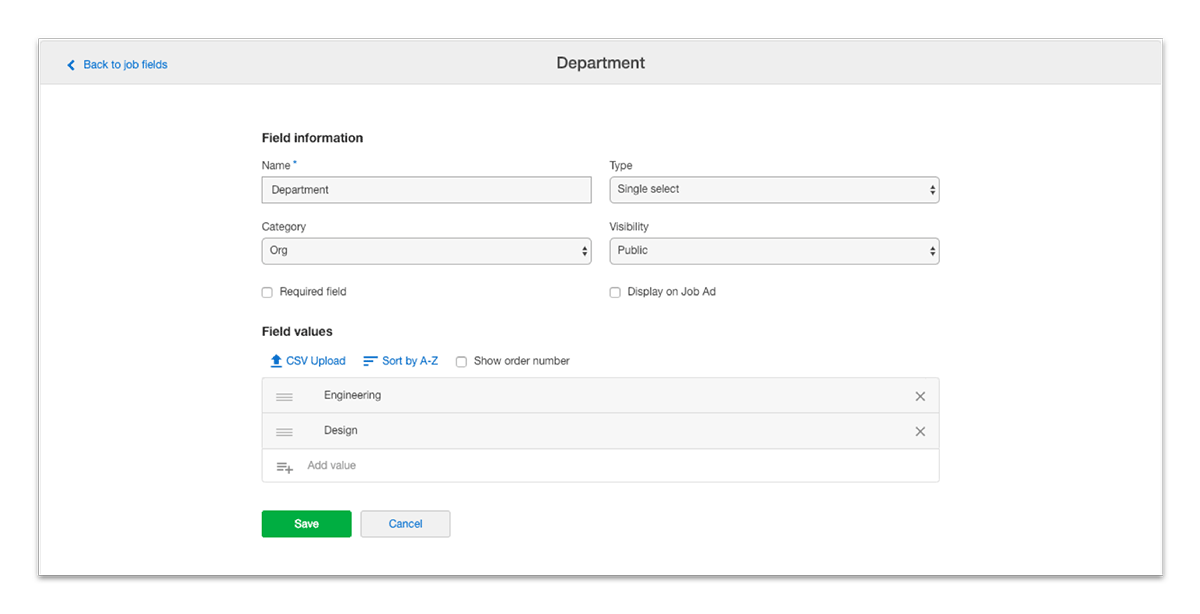
Task: Open the Type dropdown
Action: [x=774, y=190]
